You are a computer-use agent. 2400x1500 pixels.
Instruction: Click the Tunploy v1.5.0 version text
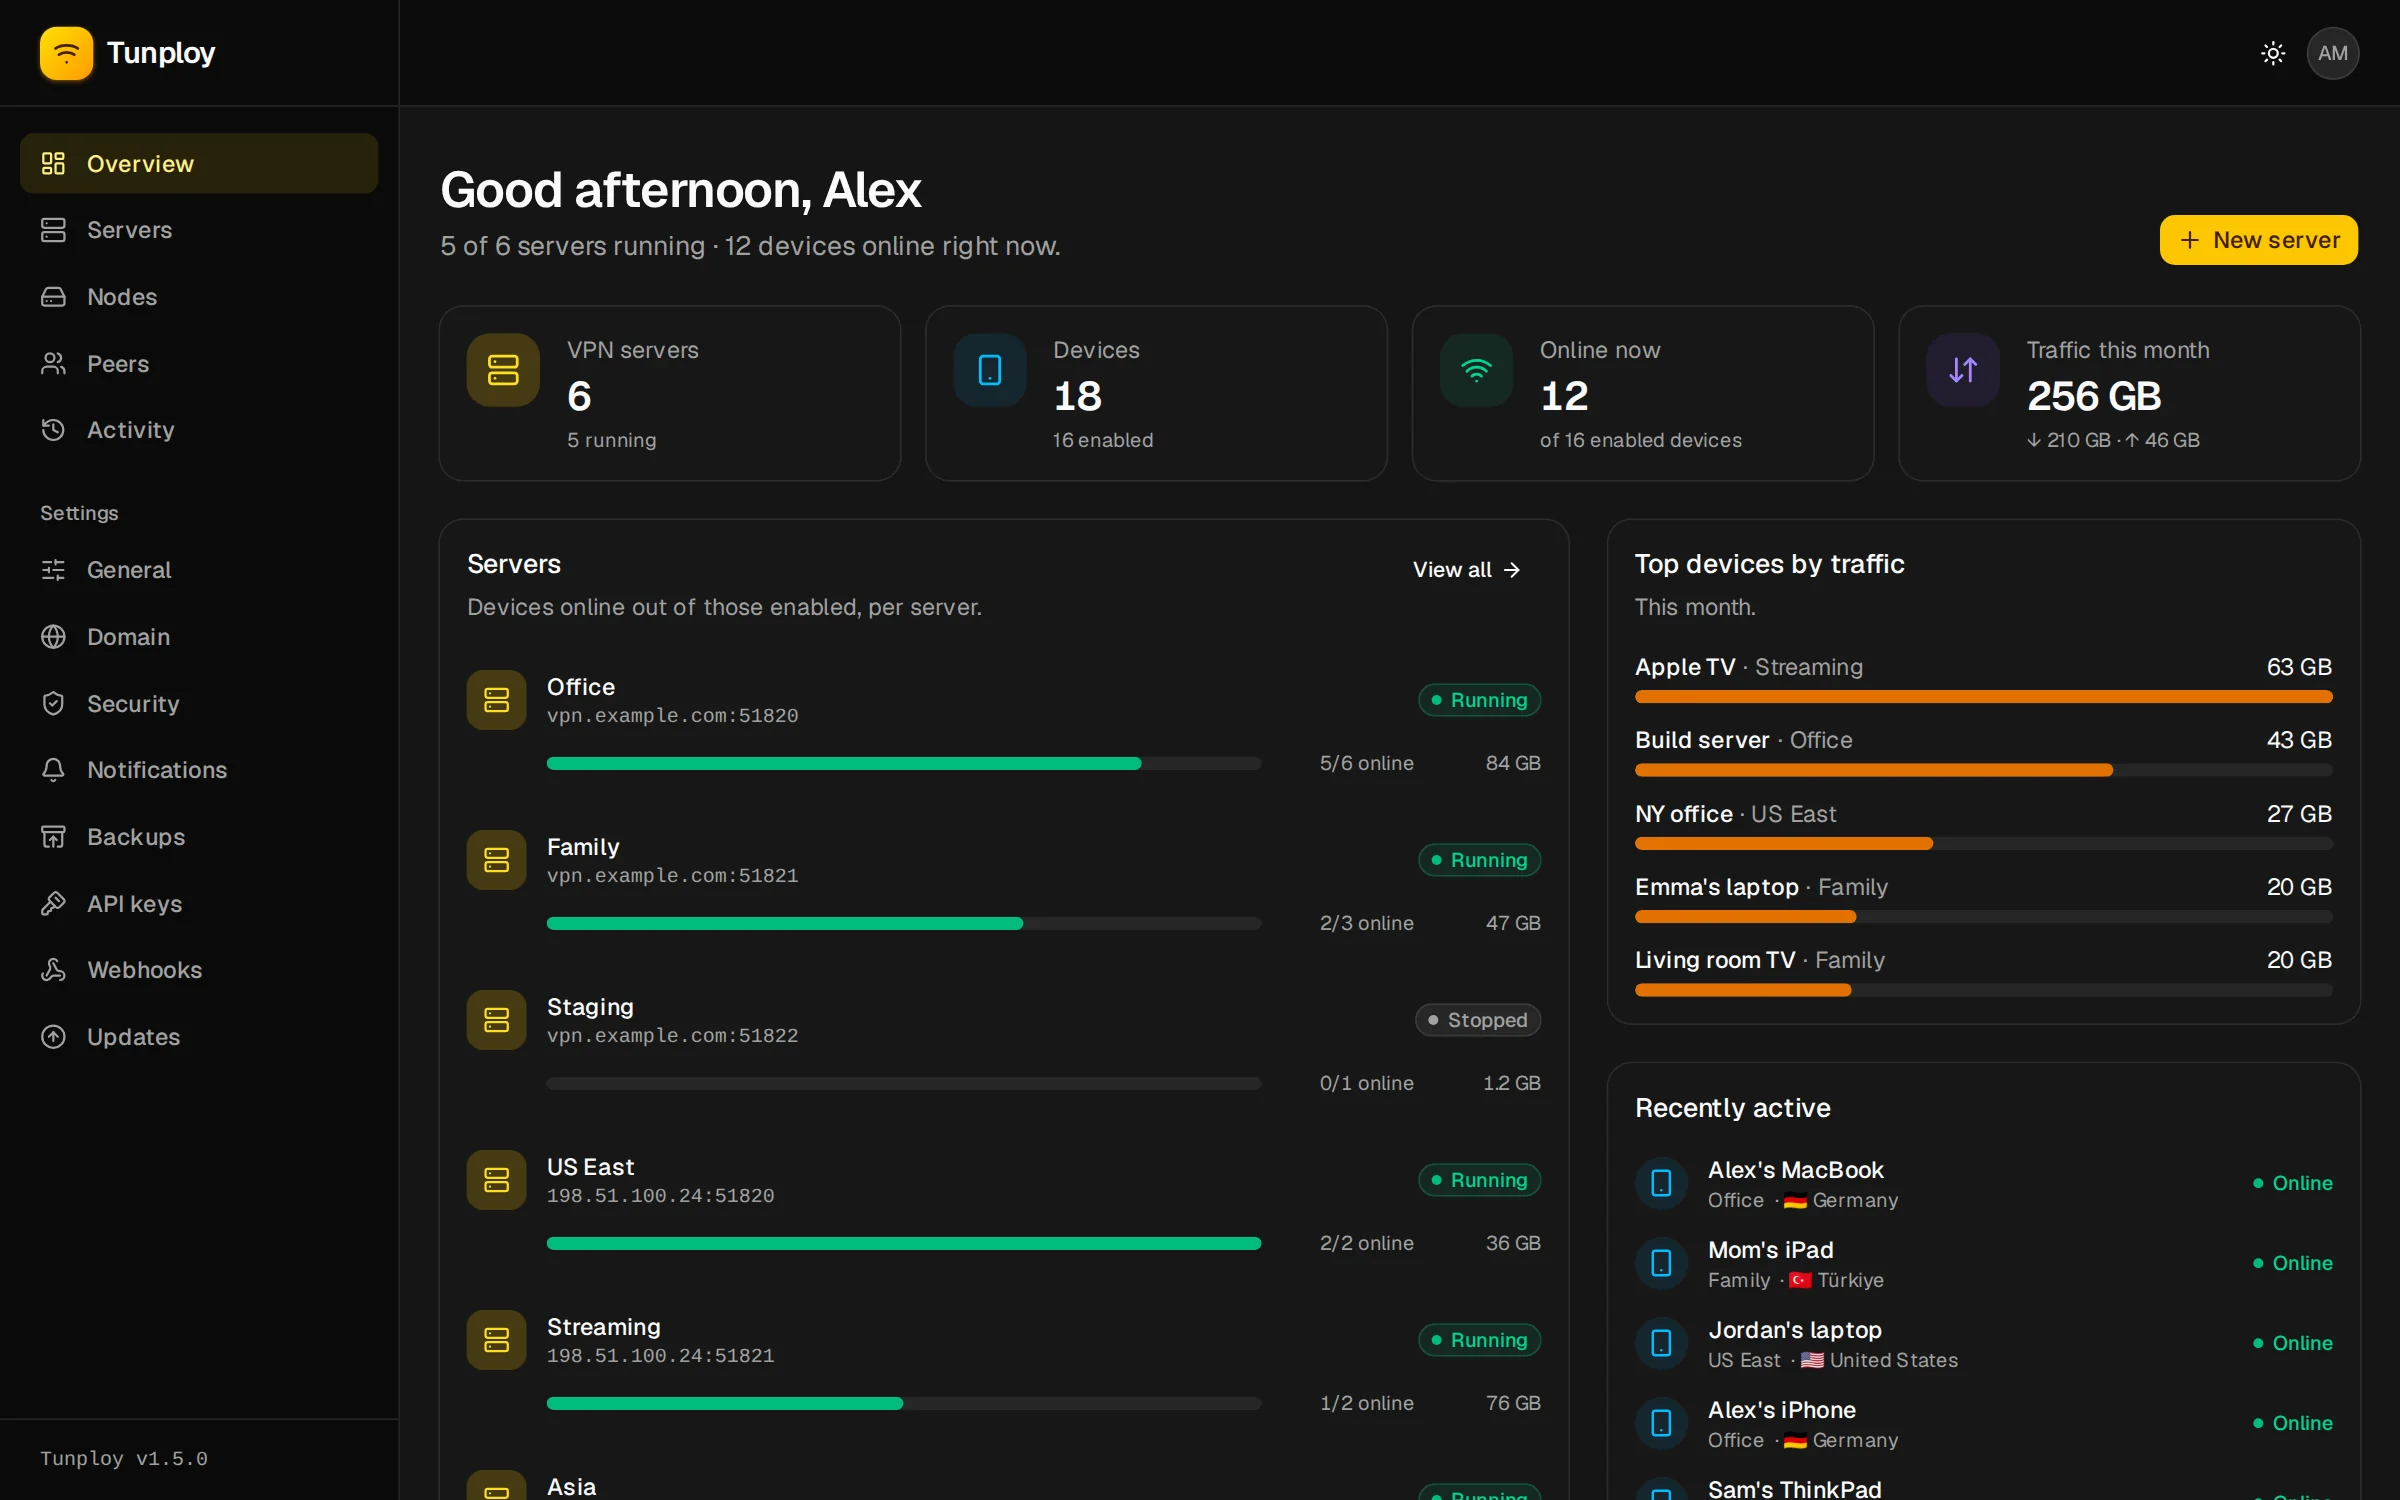click(x=124, y=1459)
